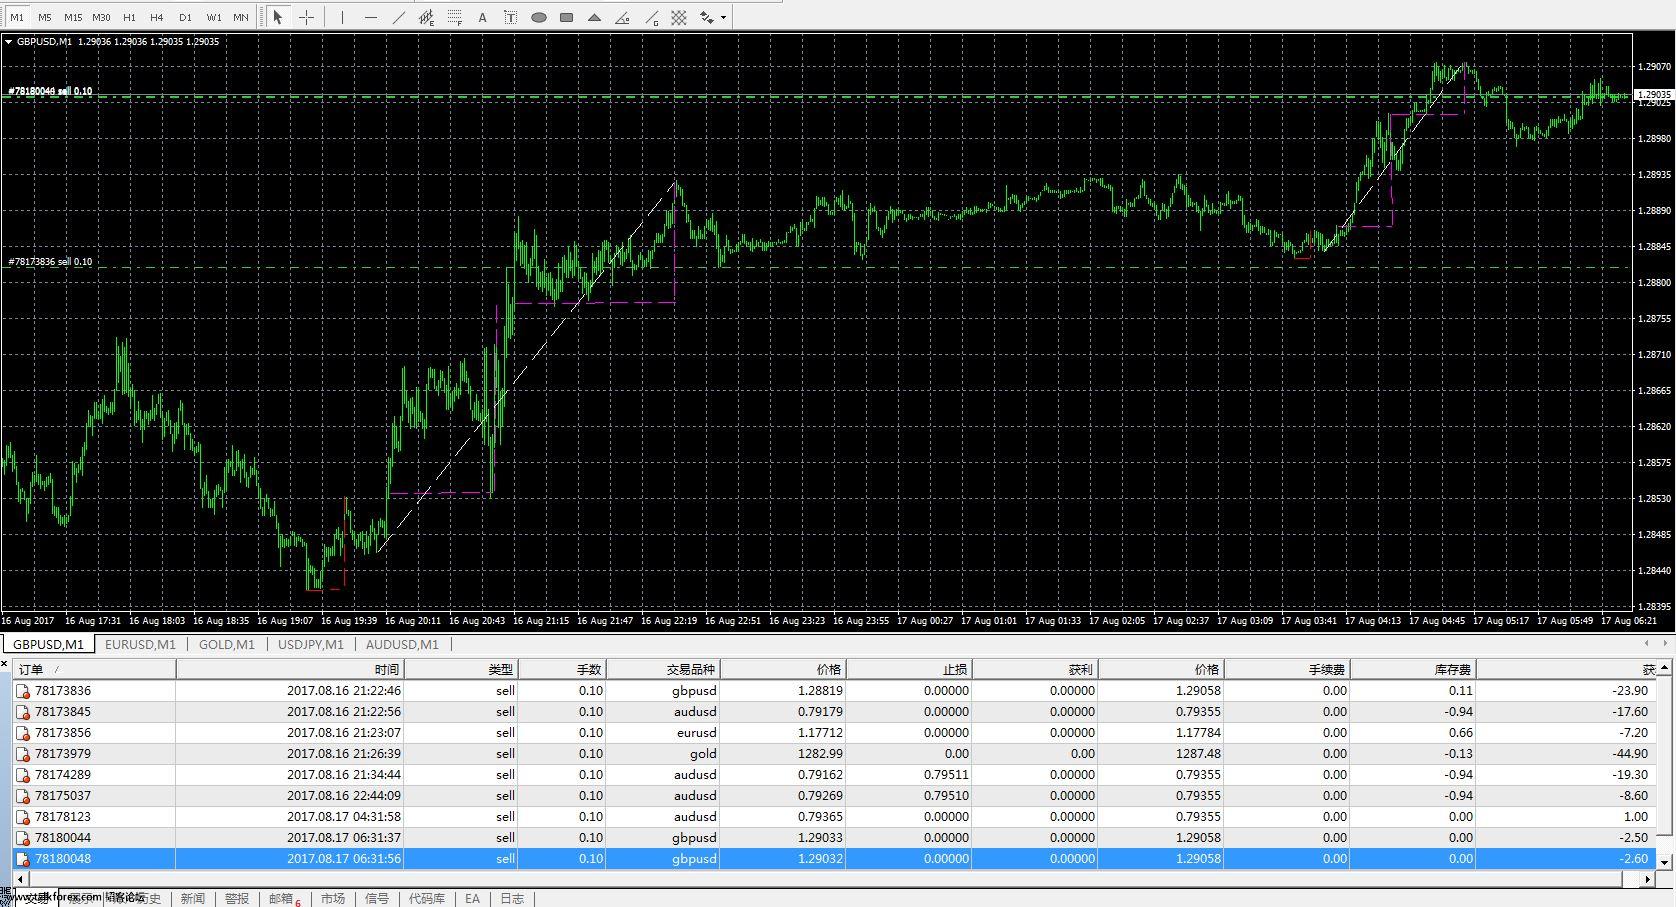Switch chart to M30 timeframe
The height and width of the screenshot is (907, 1676).
point(101,17)
